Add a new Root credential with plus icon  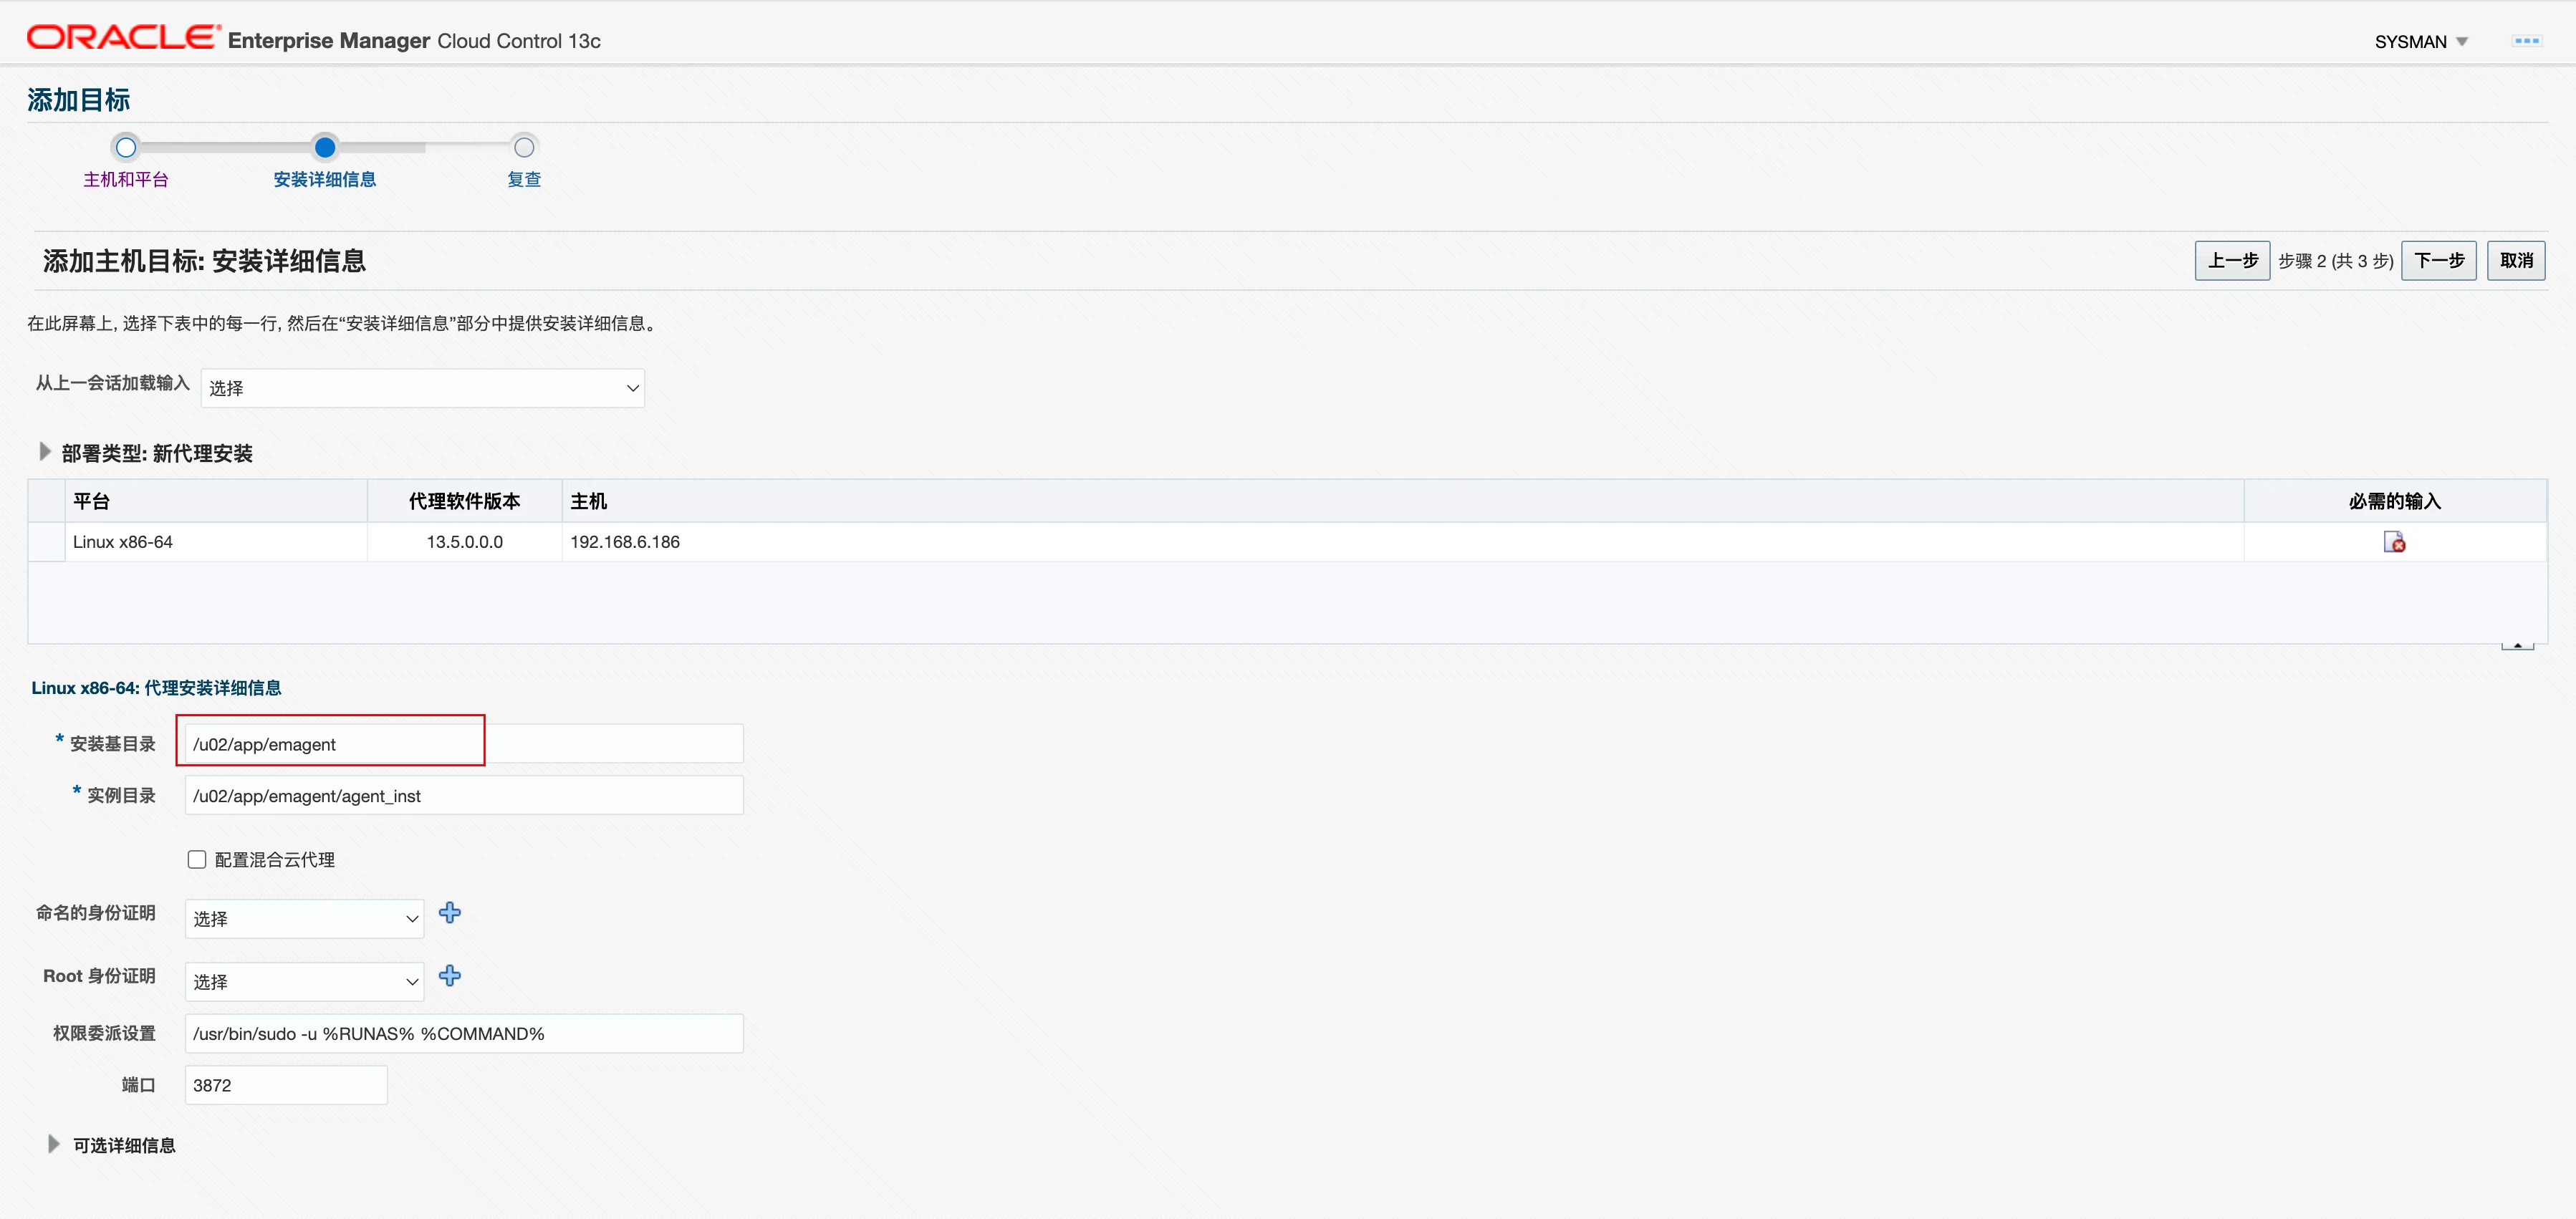coord(450,975)
